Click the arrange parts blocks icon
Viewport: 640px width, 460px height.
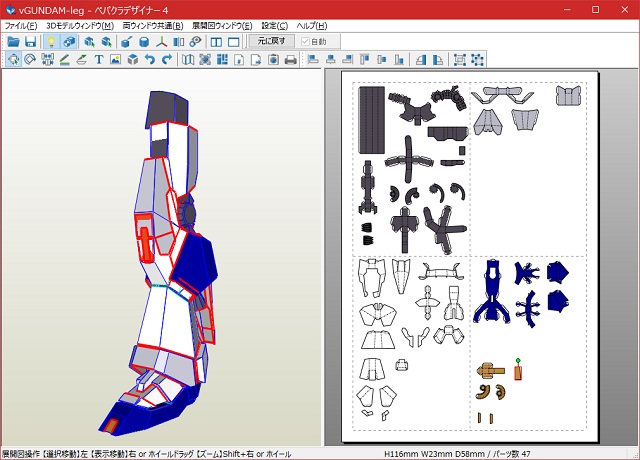(222, 60)
